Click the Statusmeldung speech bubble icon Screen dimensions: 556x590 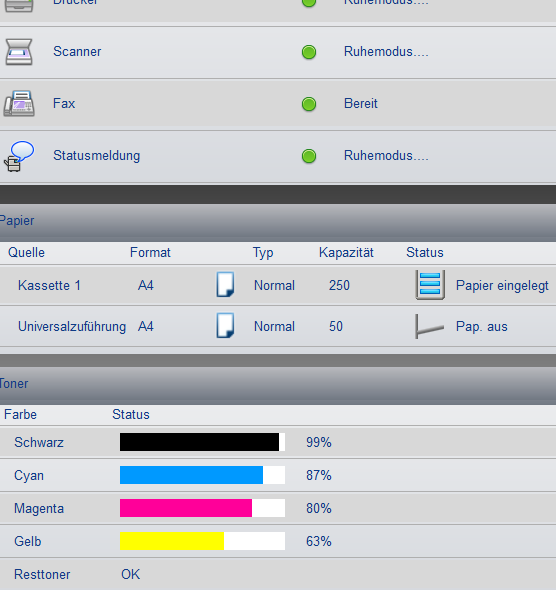(19, 156)
